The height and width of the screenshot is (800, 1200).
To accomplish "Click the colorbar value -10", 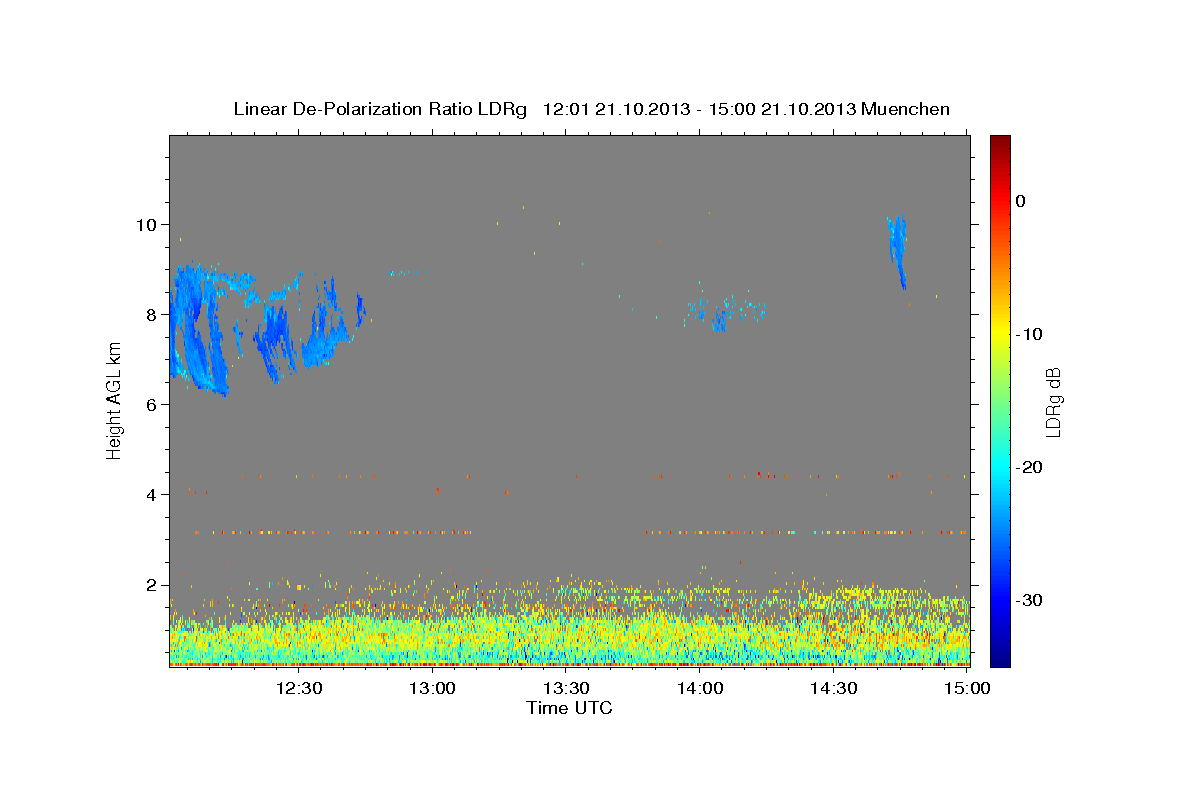I will coord(1030,334).
